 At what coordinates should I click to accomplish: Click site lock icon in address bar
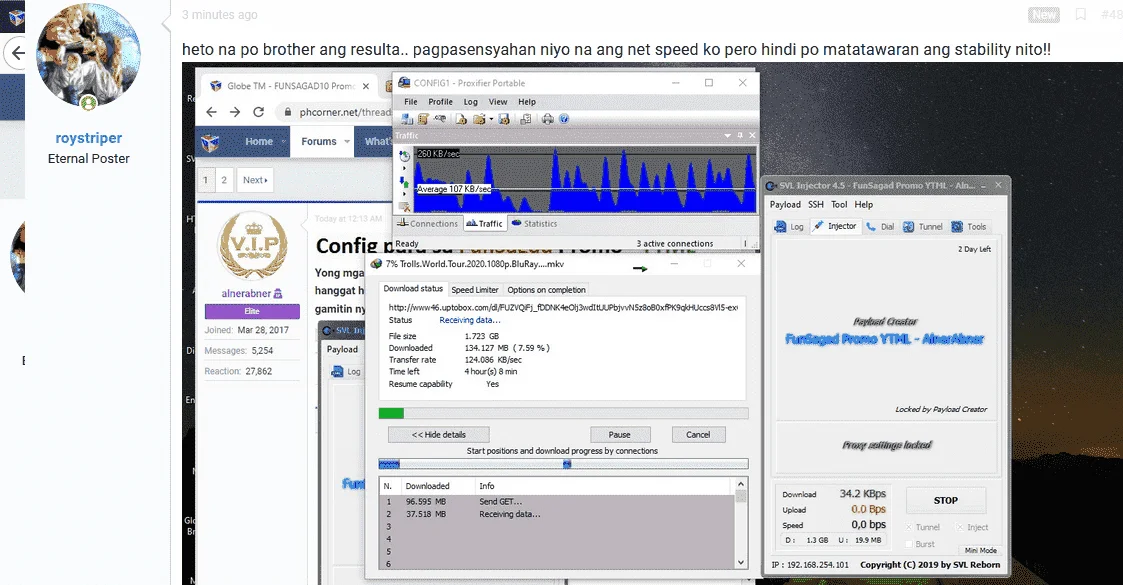(287, 112)
